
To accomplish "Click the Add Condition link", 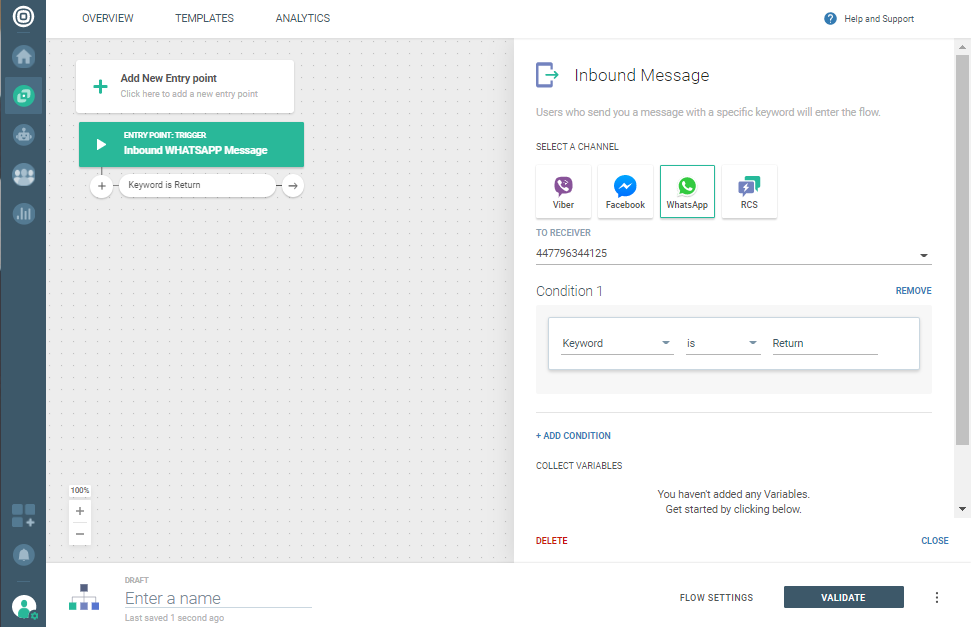I will (573, 436).
